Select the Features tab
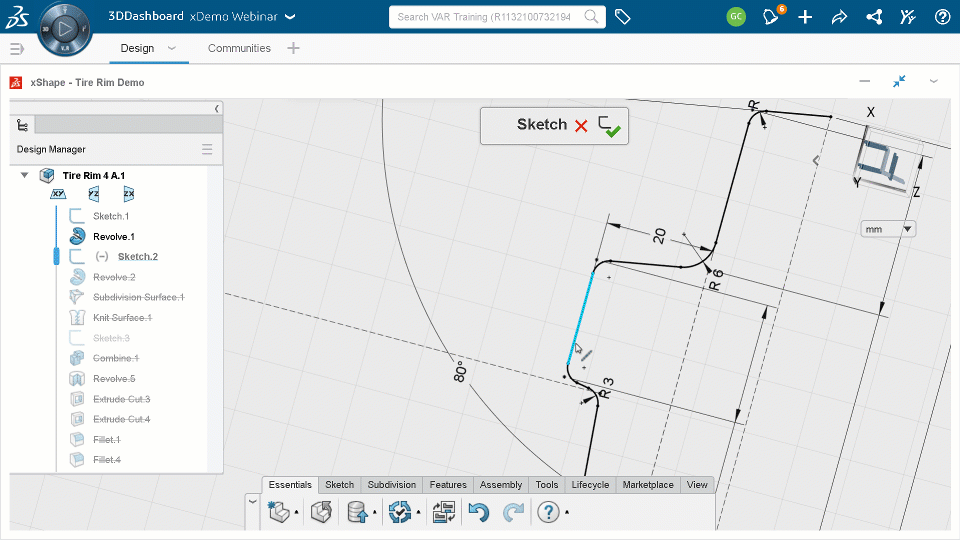Screen dimensions: 960x540 pyautogui.click(x=448, y=485)
